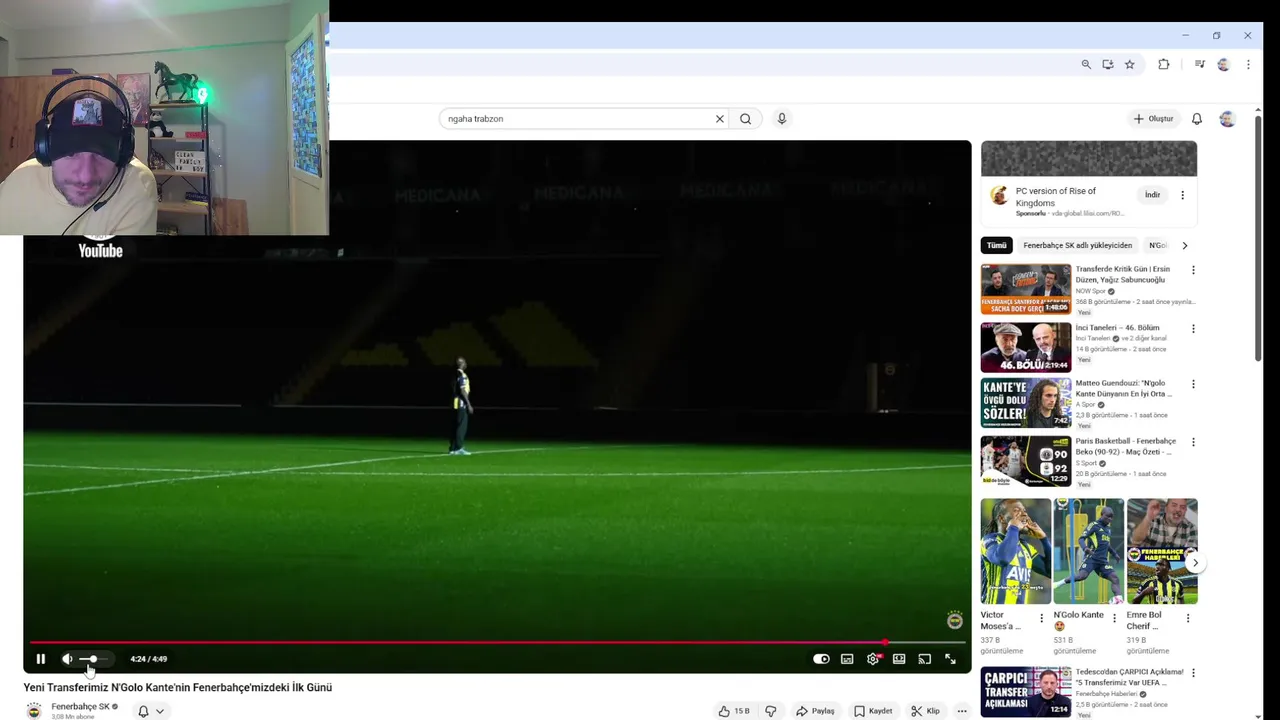Open 'Tedesco'dan ÇARPICI Açıklama' video thumbnail

[1026, 692]
